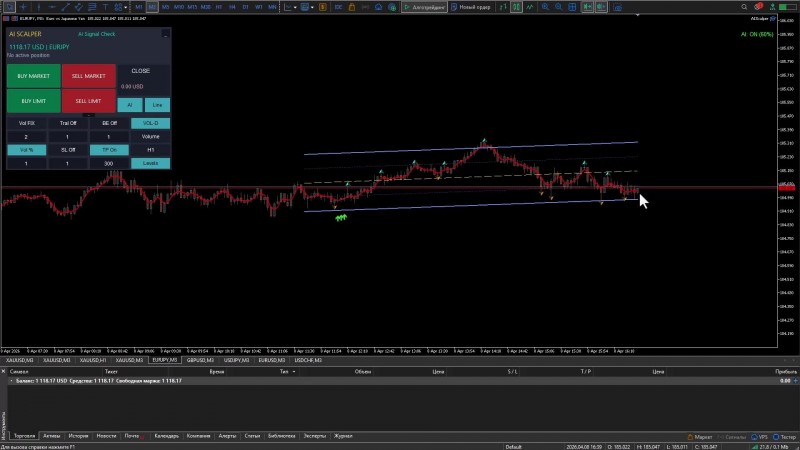Click the orange dollar toolbar icon
The image size is (800, 450).
(x=323, y=7)
